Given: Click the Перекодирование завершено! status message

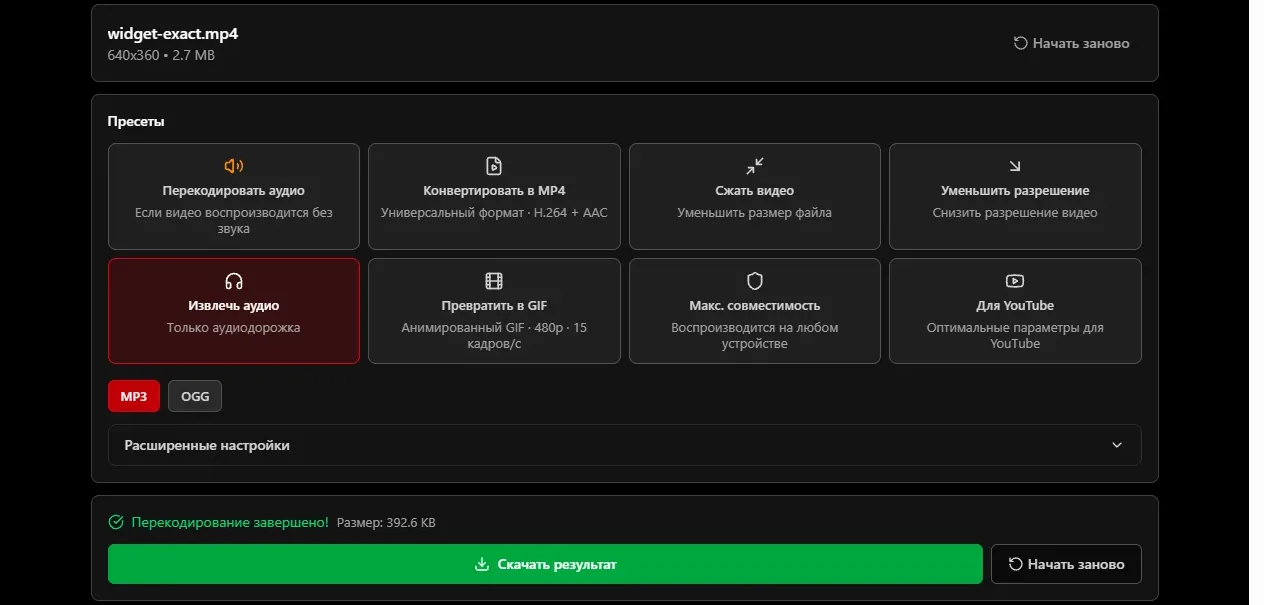Looking at the screenshot, I should coord(230,522).
